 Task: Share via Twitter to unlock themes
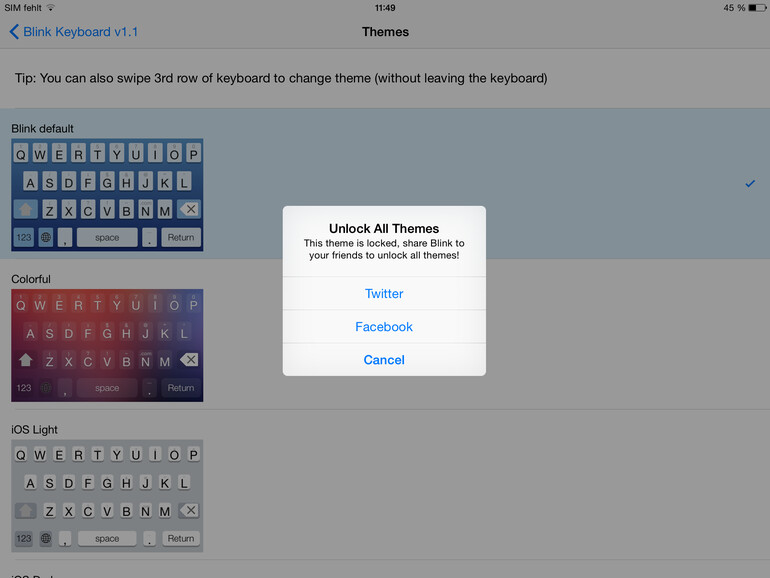coord(384,293)
